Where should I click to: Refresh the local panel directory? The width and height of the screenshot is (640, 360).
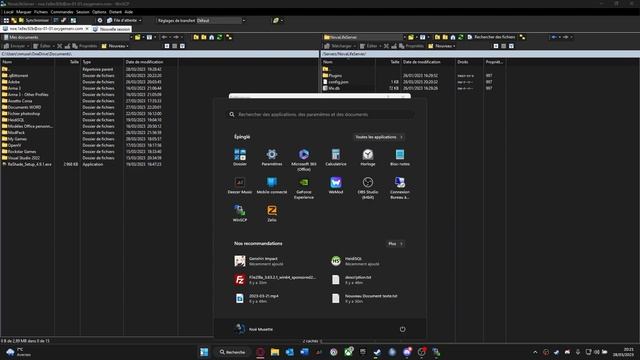point(220,37)
